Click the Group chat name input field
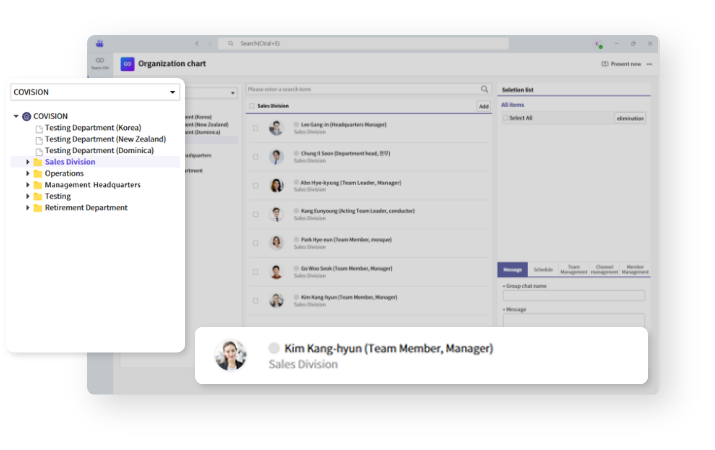 [574, 296]
